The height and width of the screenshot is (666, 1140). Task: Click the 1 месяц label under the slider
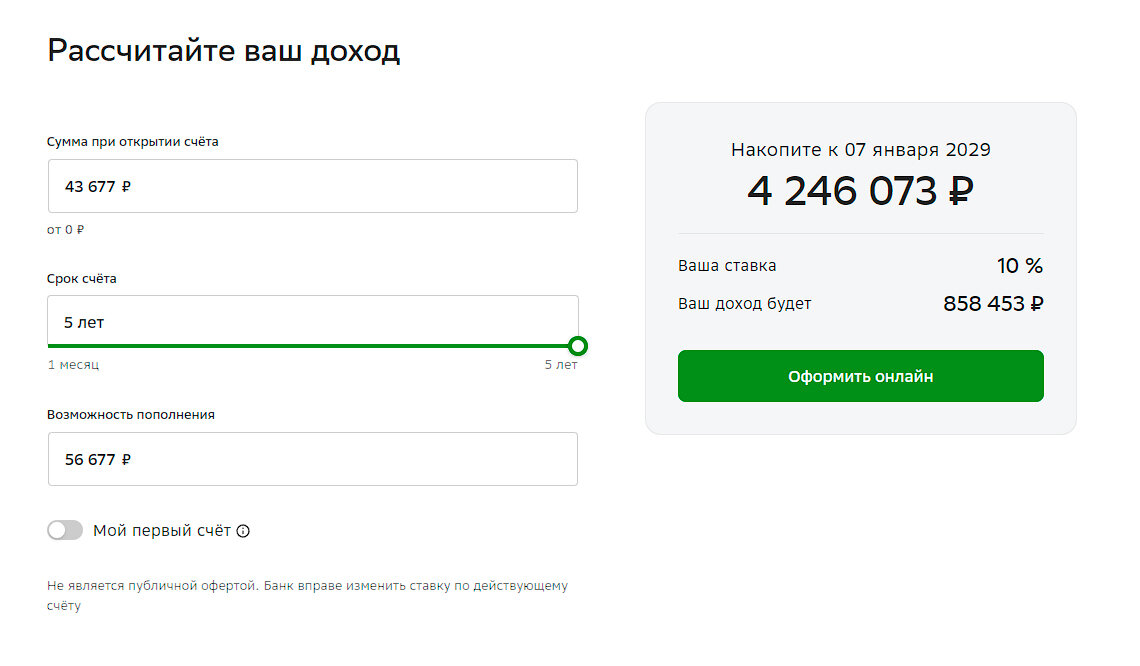pos(73,365)
